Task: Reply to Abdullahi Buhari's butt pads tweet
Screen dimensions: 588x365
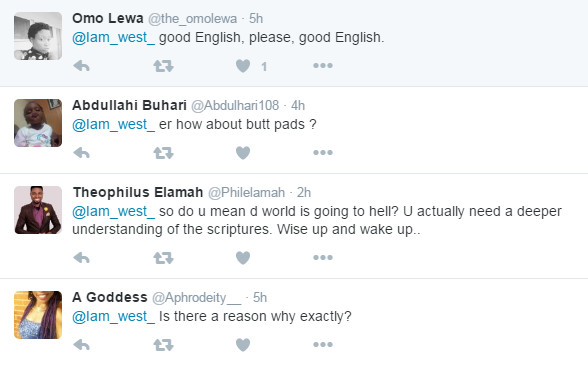Action: pos(81,153)
